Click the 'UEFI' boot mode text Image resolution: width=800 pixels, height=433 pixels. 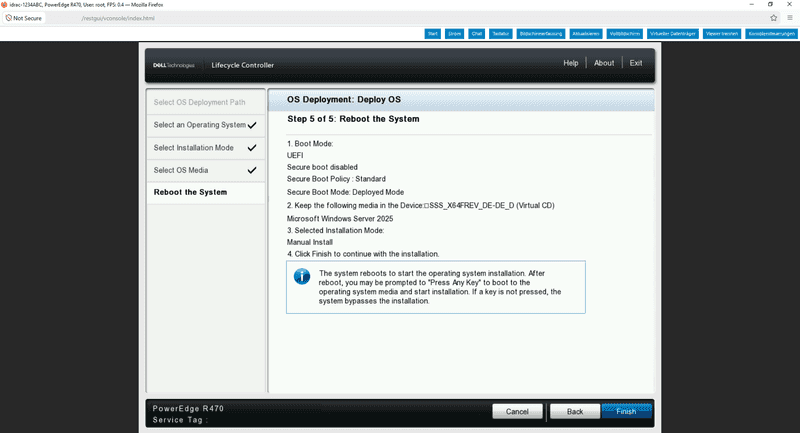[x=295, y=156]
